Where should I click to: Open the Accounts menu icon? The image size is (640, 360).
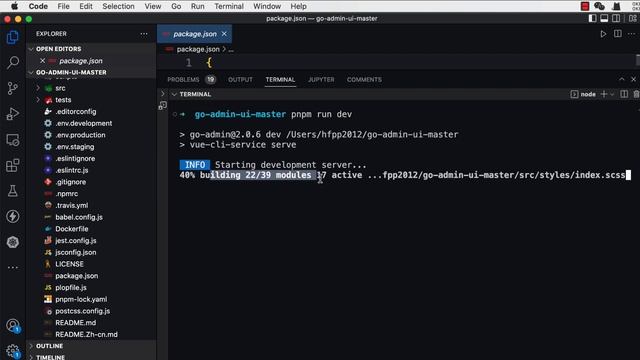coord(13,325)
